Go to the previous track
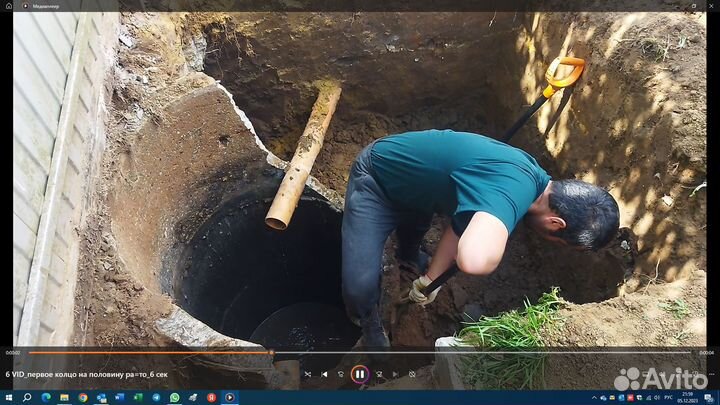The image size is (720, 405). [x=324, y=375]
